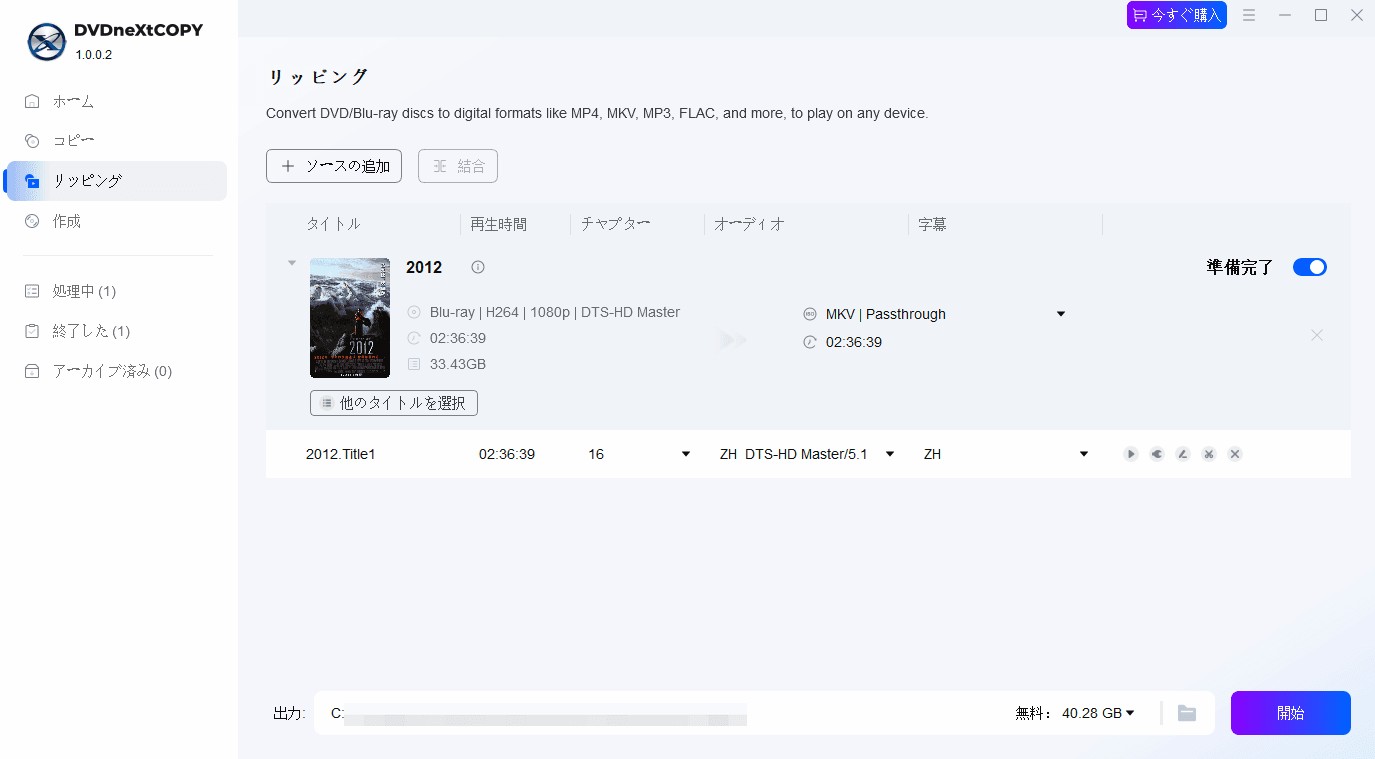Select リッピング in the sidebar
This screenshot has height=759, width=1375.
(x=117, y=181)
